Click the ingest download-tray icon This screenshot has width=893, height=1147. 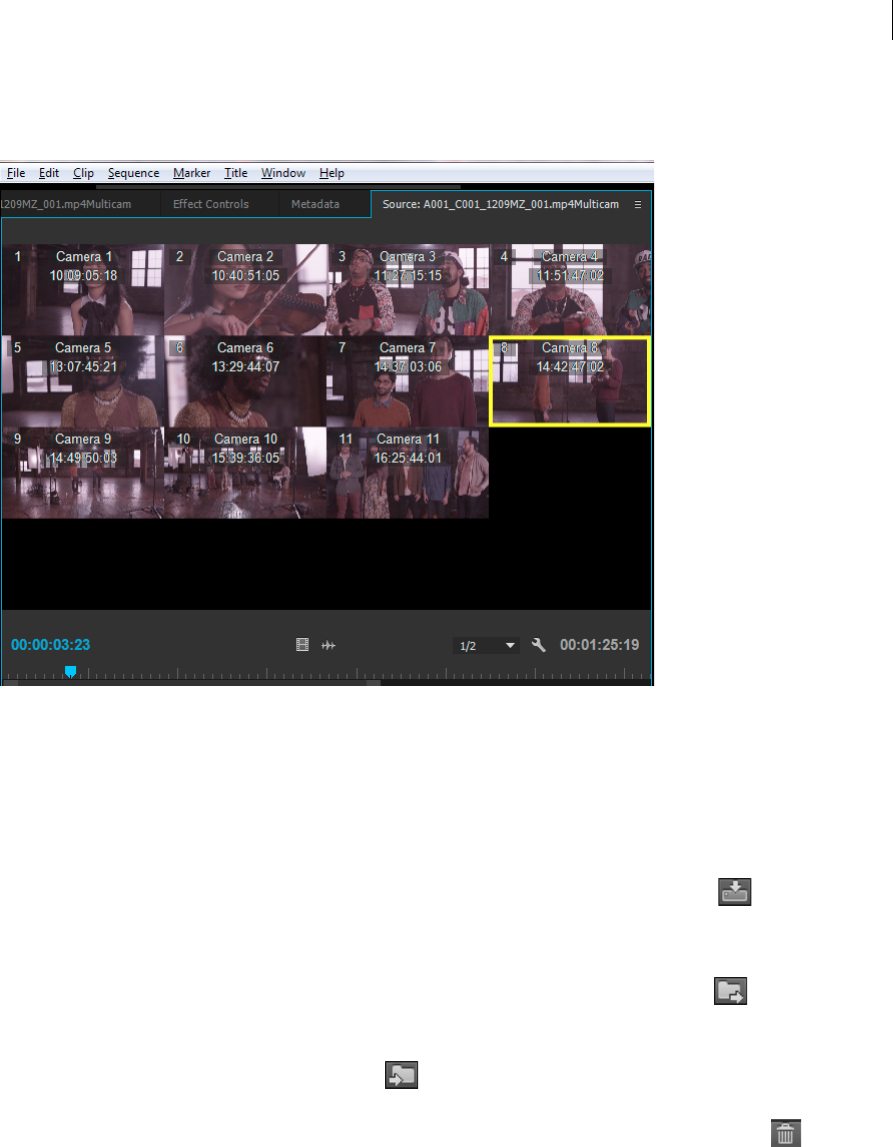[735, 892]
